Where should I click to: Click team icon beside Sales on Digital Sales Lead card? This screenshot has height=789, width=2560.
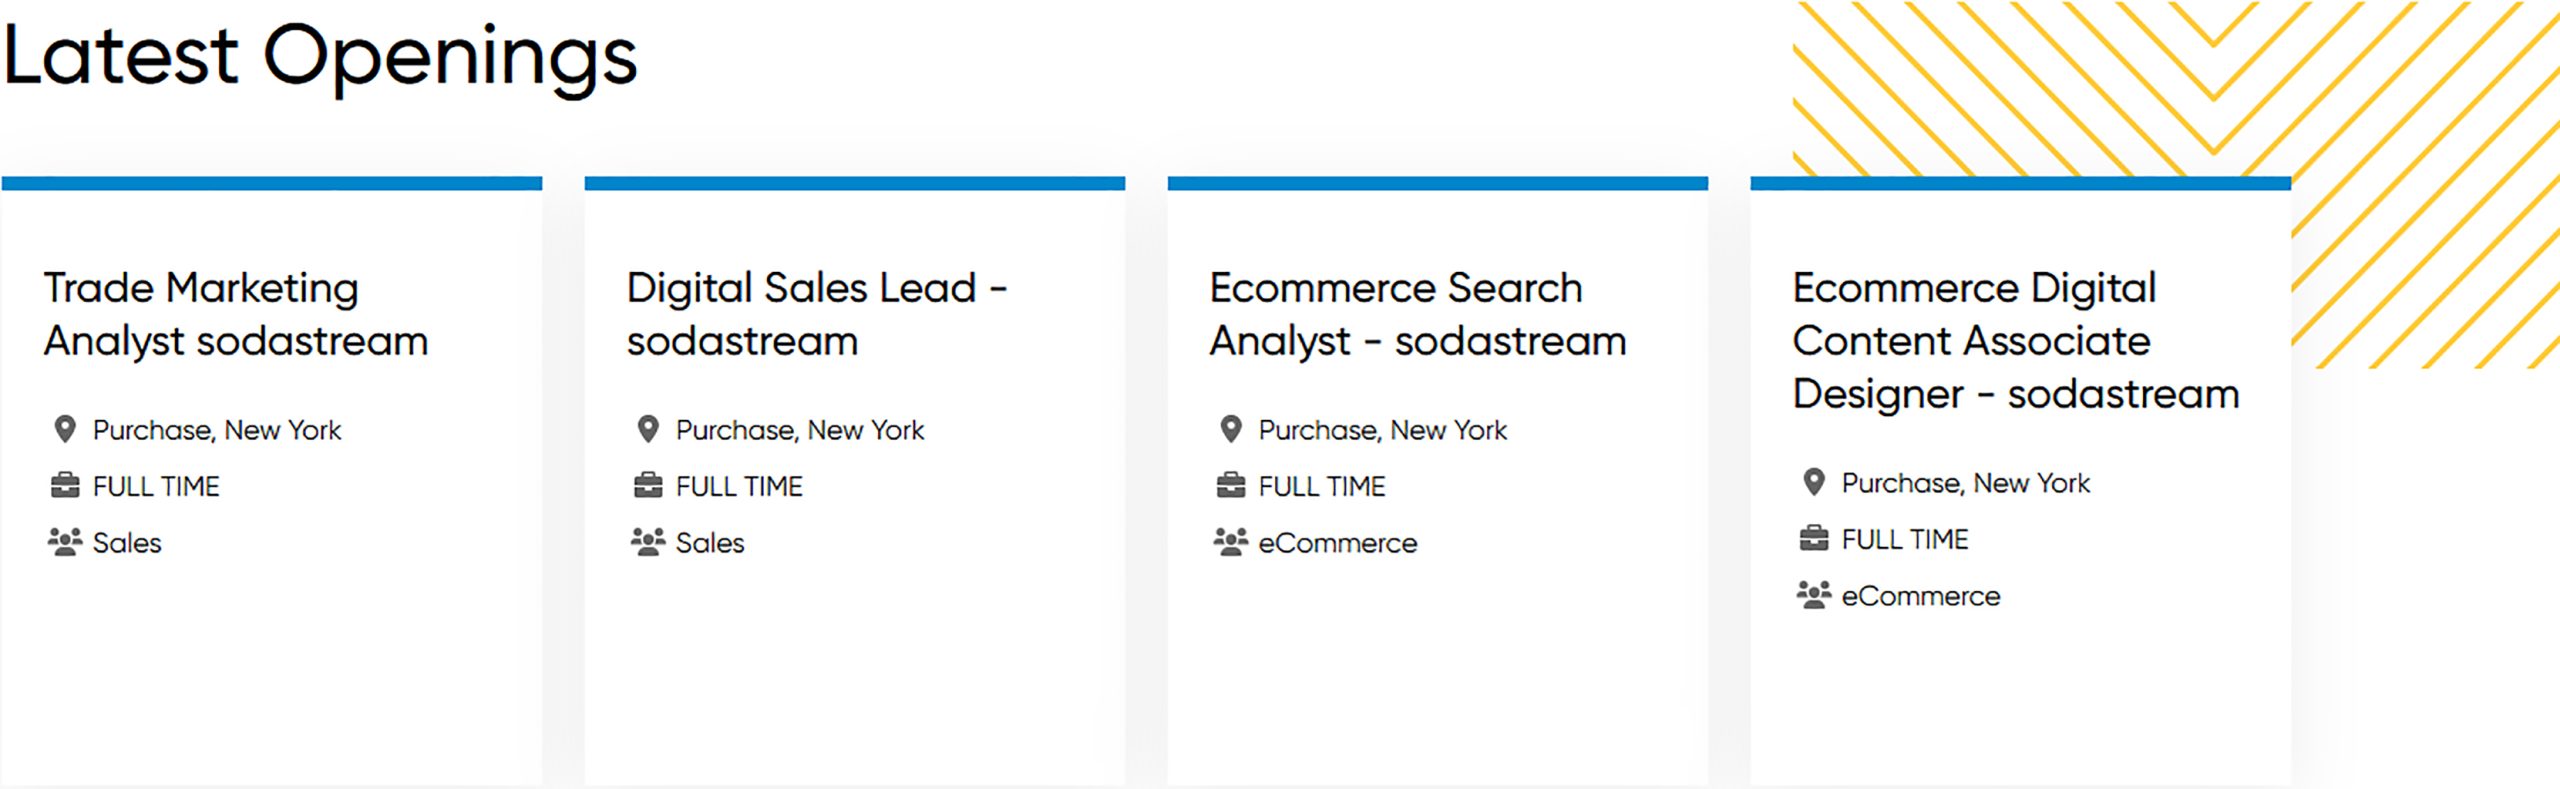[x=648, y=542]
